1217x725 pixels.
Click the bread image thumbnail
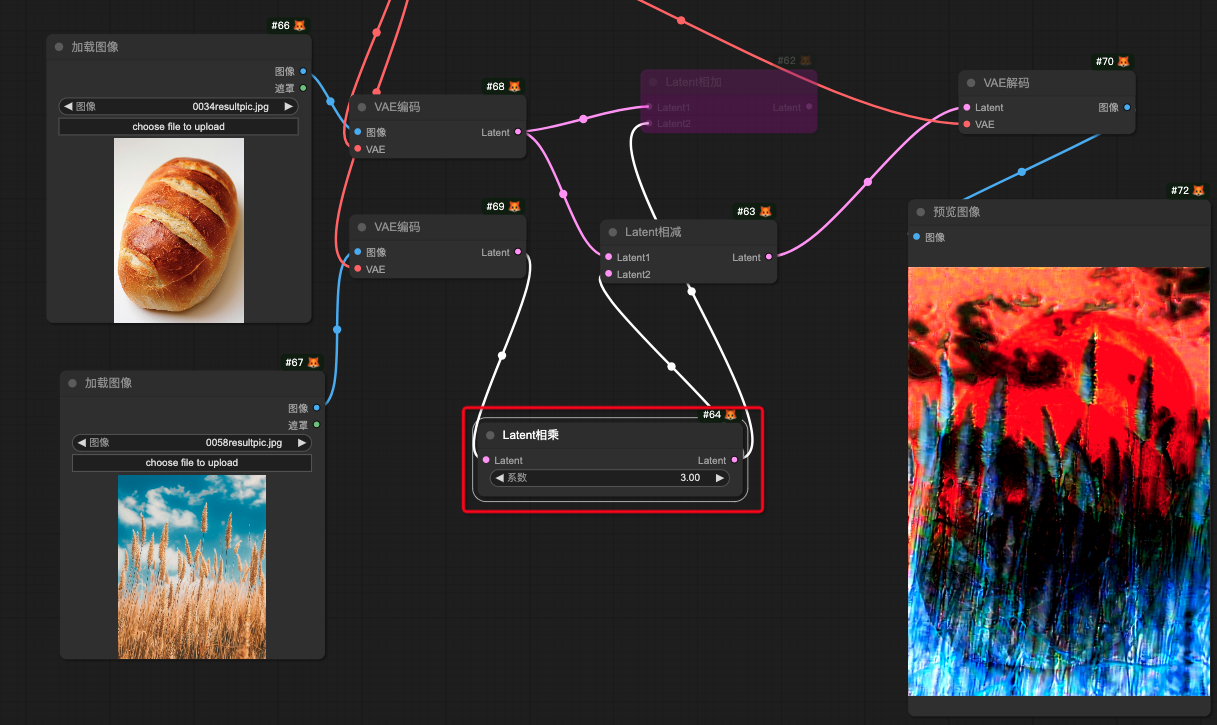click(179, 230)
